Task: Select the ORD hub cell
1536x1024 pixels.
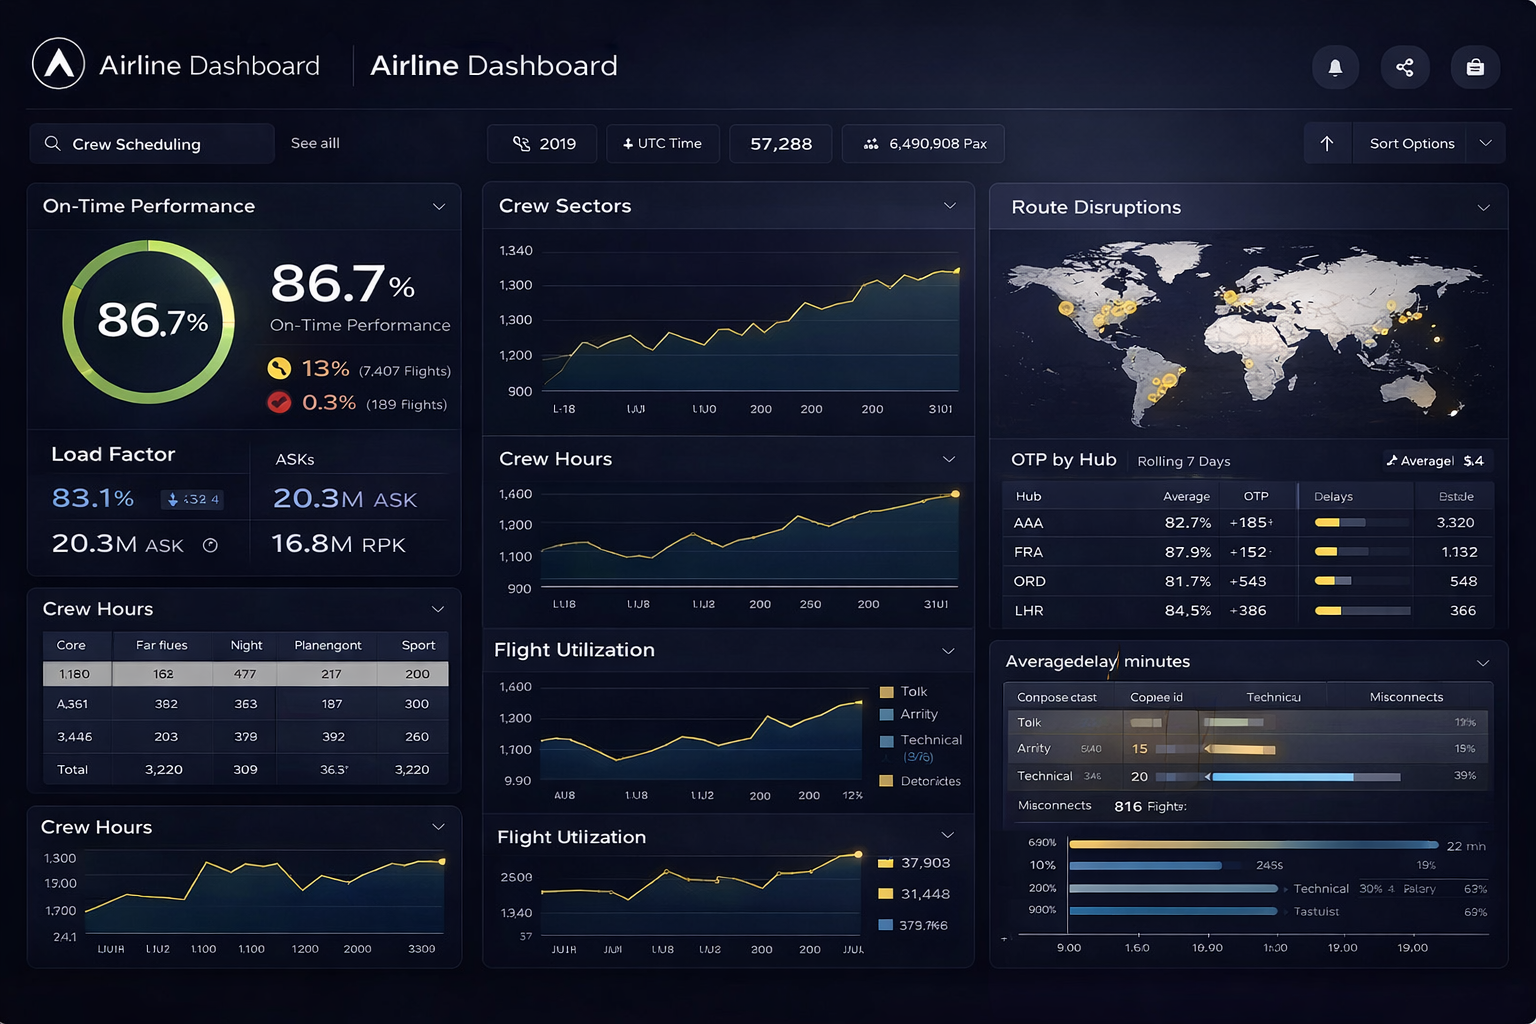Action: [x=1029, y=581]
